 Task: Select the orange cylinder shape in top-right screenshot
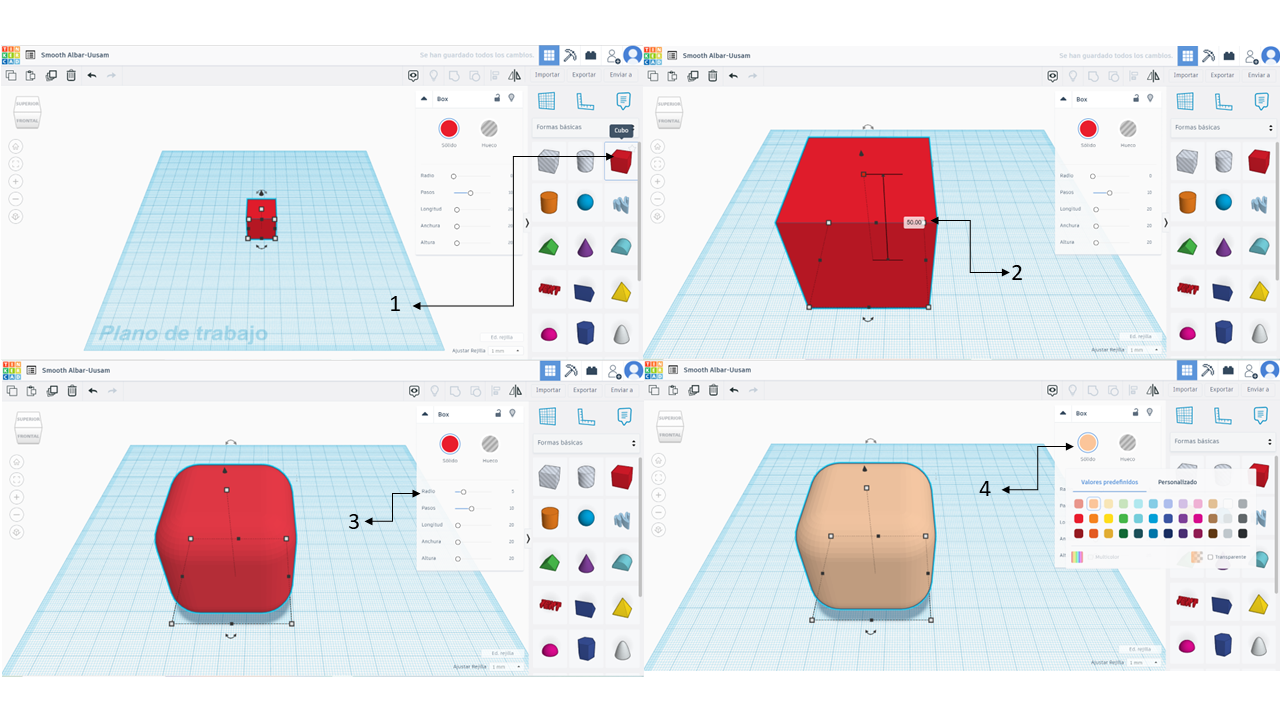(1186, 203)
